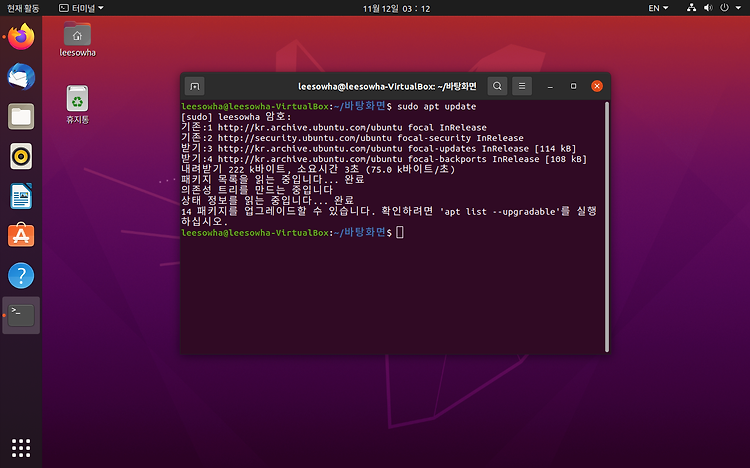Click the '[sudo] leesowha 암호:' line

pyautogui.click(x=236, y=117)
